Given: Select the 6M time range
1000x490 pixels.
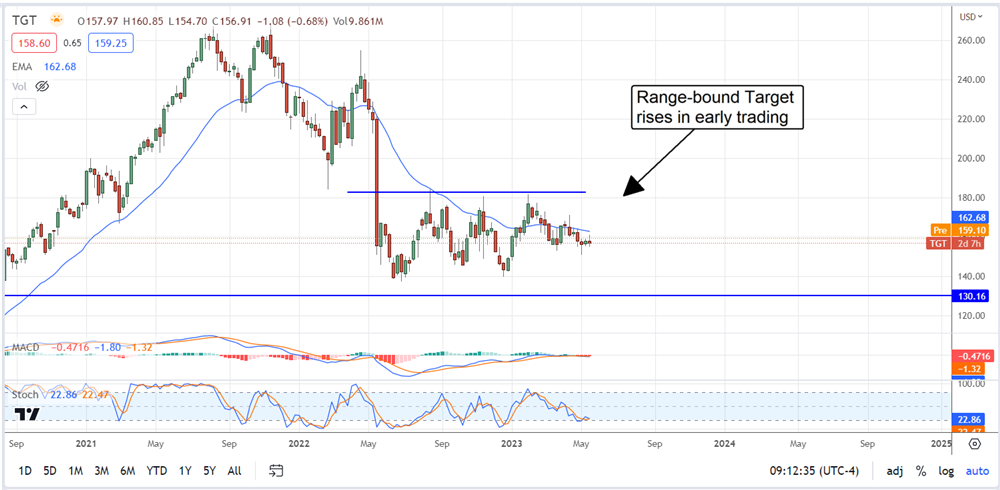Looking at the screenshot, I should [128, 471].
